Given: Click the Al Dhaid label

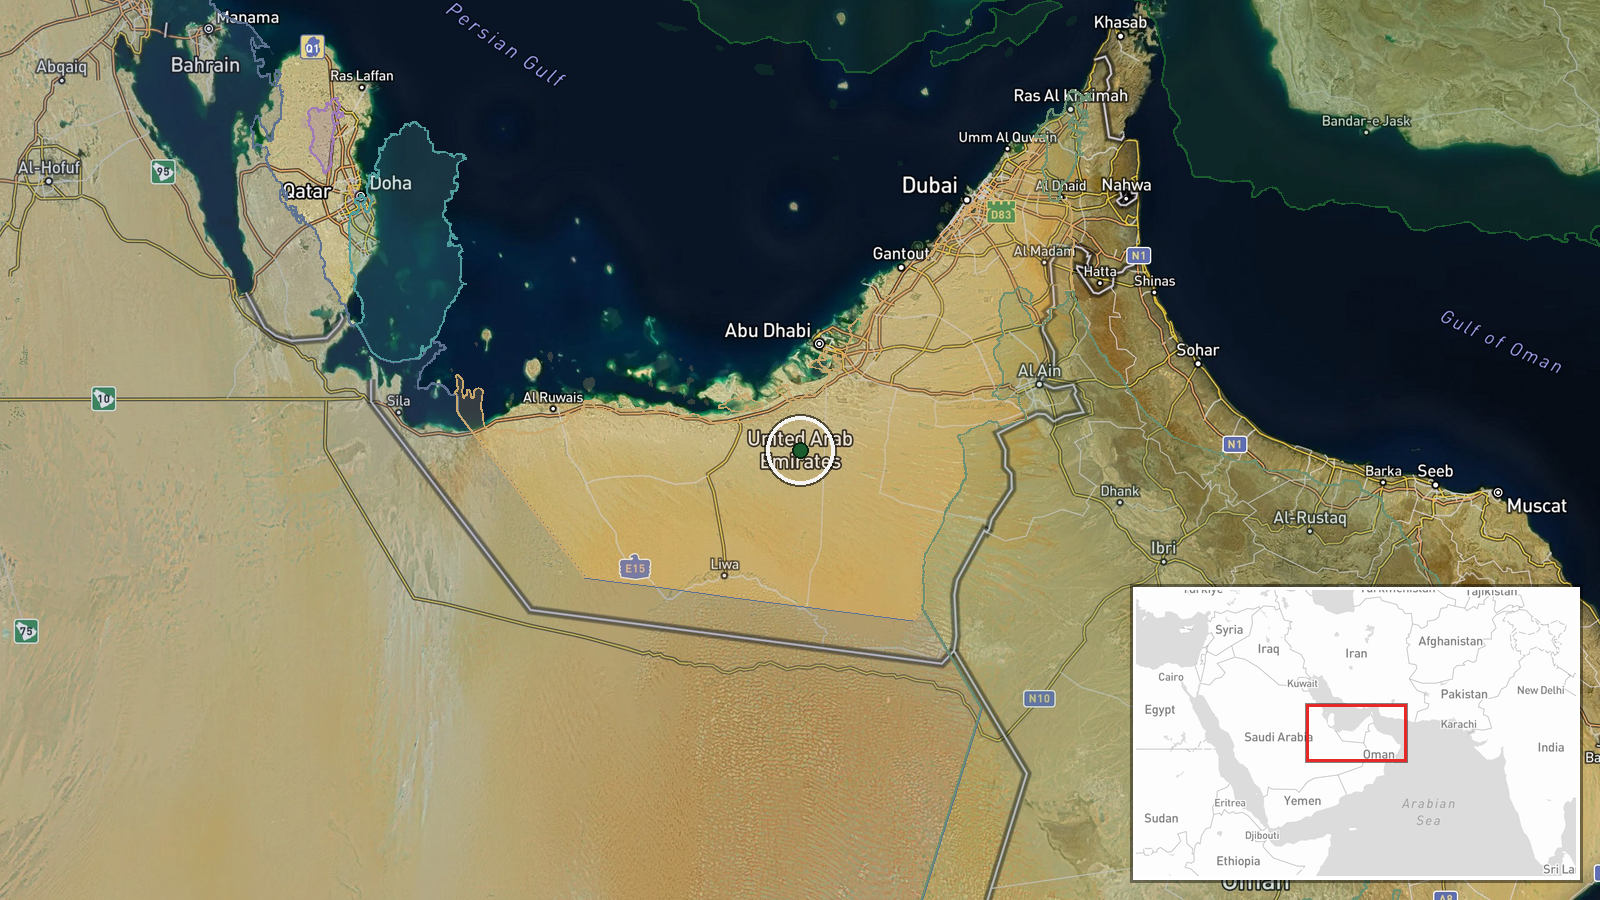Looking at the screenshot, I should coord(1060,186).
